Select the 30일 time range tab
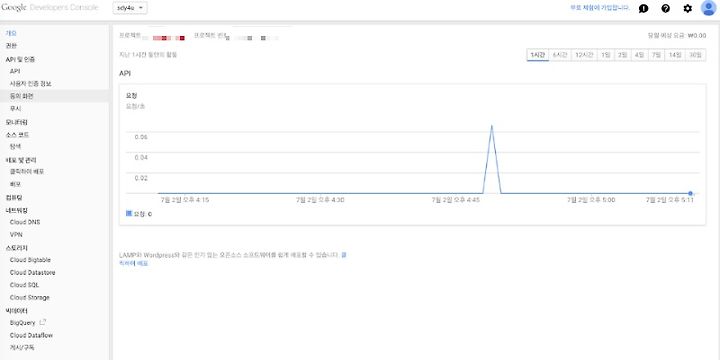Screen dimensions: 720x360 (696, 55)
